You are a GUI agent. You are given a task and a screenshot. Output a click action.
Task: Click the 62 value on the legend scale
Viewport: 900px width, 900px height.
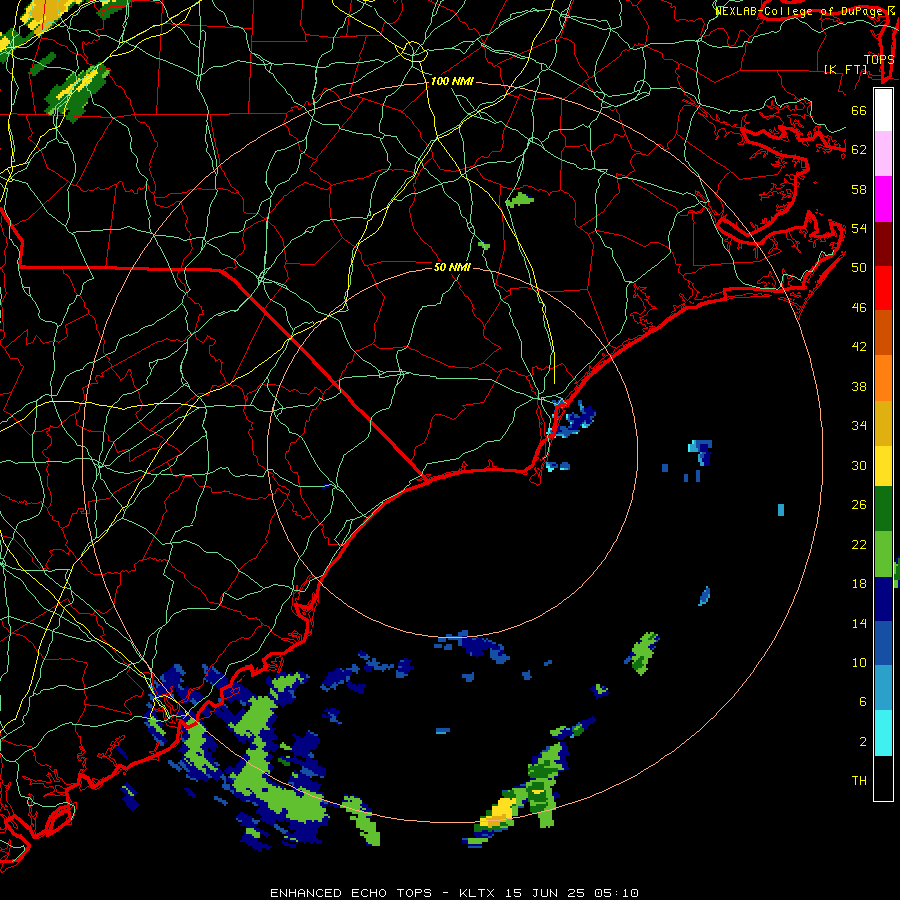(859, 150)
